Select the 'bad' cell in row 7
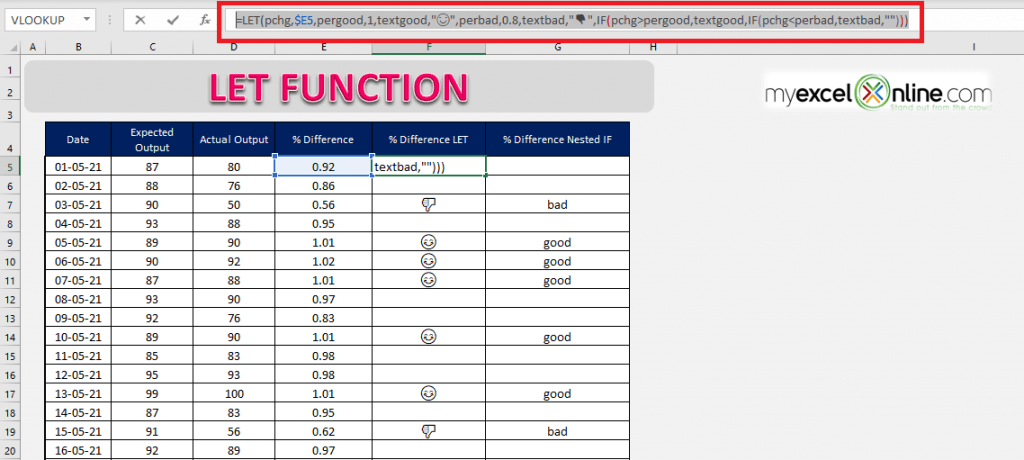Viewport: 1024px width, 460px height. click(x=557, y=204)
